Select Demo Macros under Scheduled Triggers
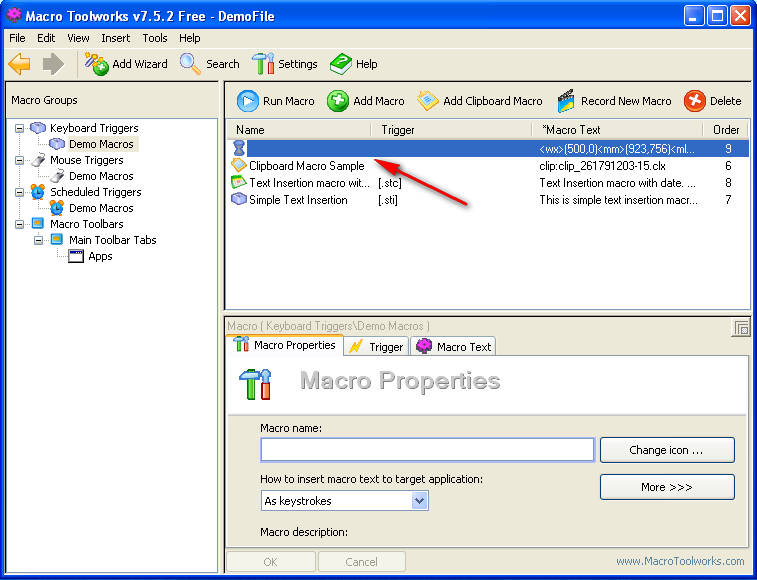 pyautogui.click(x=101, y=208)
